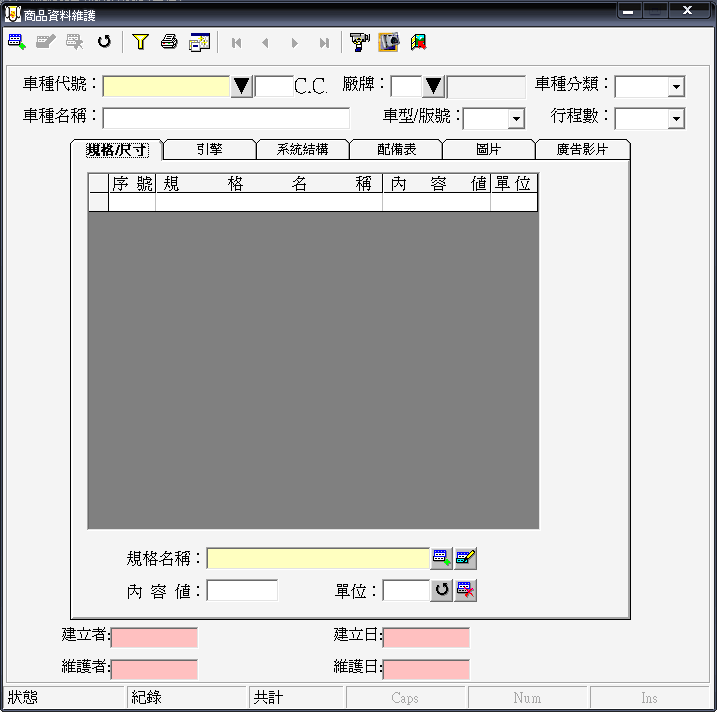Screen dimensions: 717x712
Task: Open the 車種分類 combo box
Action: [676, 87]
